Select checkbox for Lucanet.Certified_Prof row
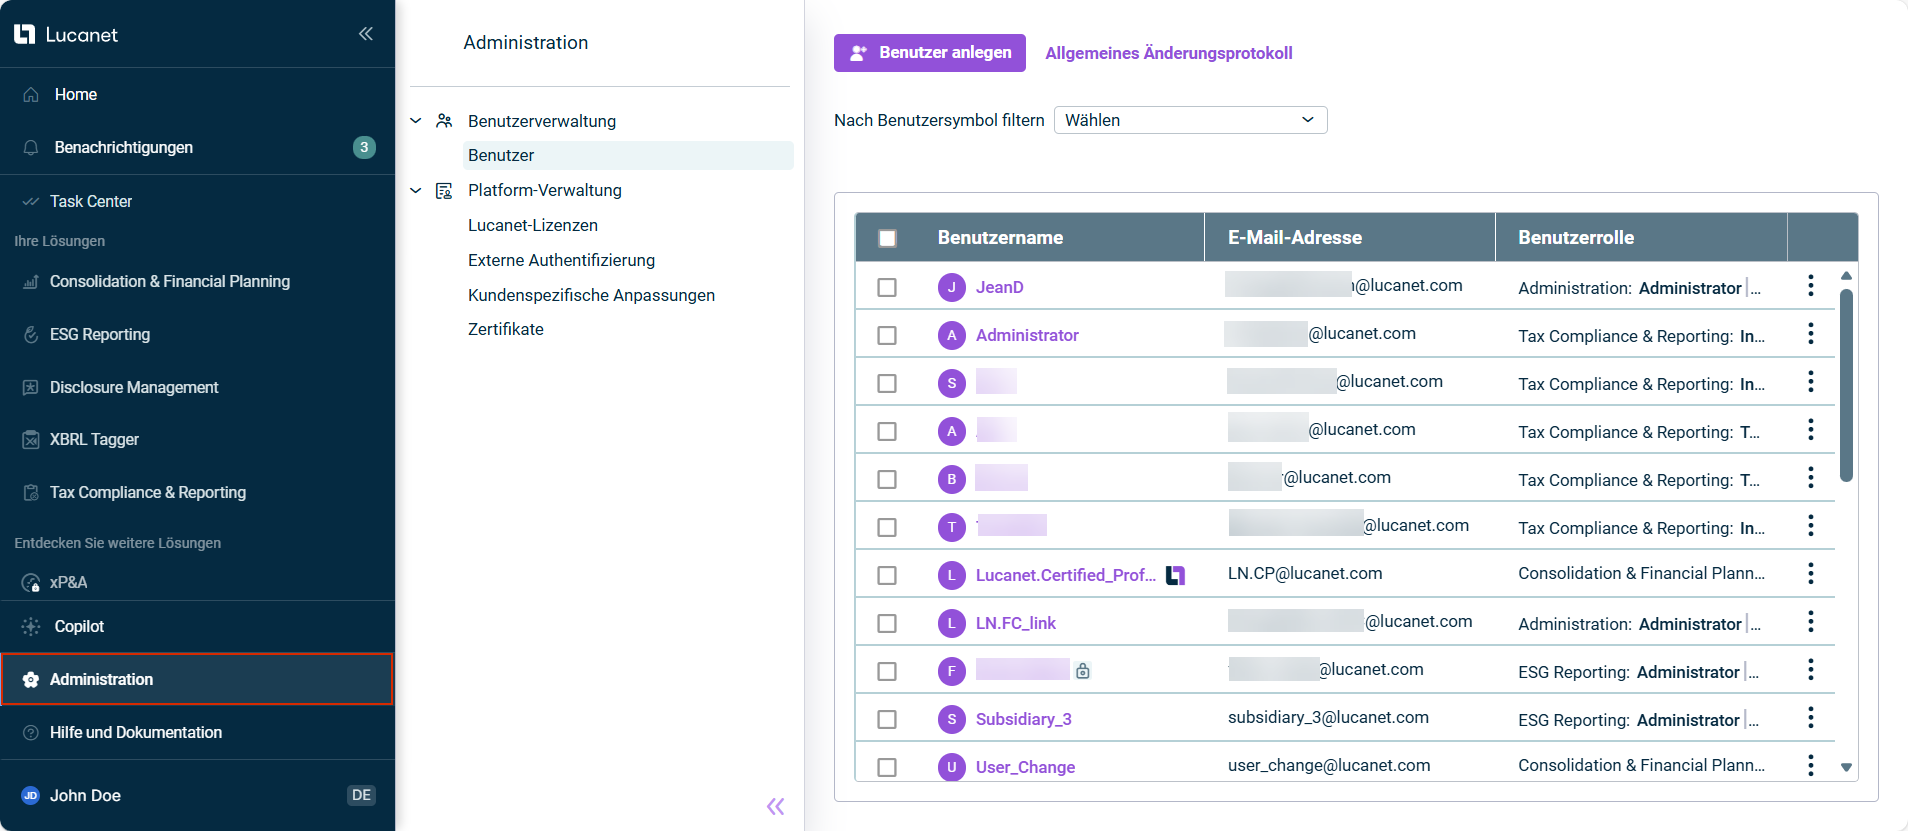Viewport: 1908px width, 831px height. coord(887,575)
